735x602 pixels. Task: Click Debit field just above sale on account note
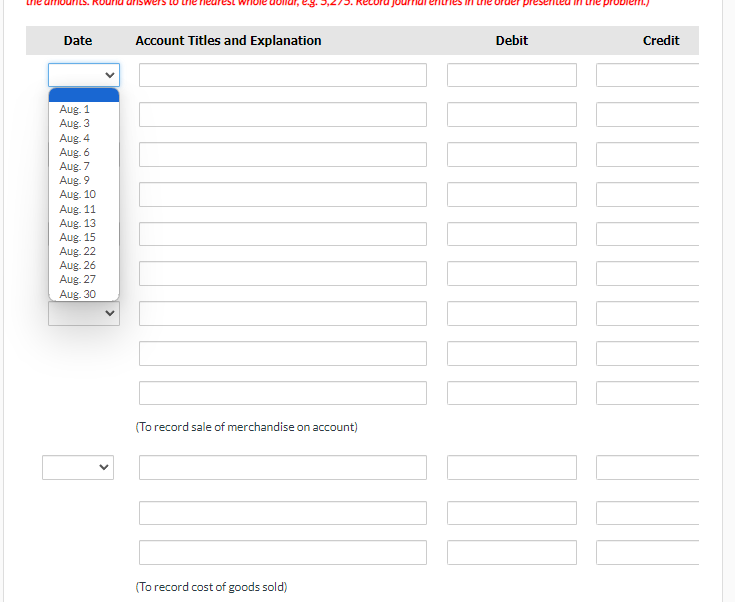point(512,393)
